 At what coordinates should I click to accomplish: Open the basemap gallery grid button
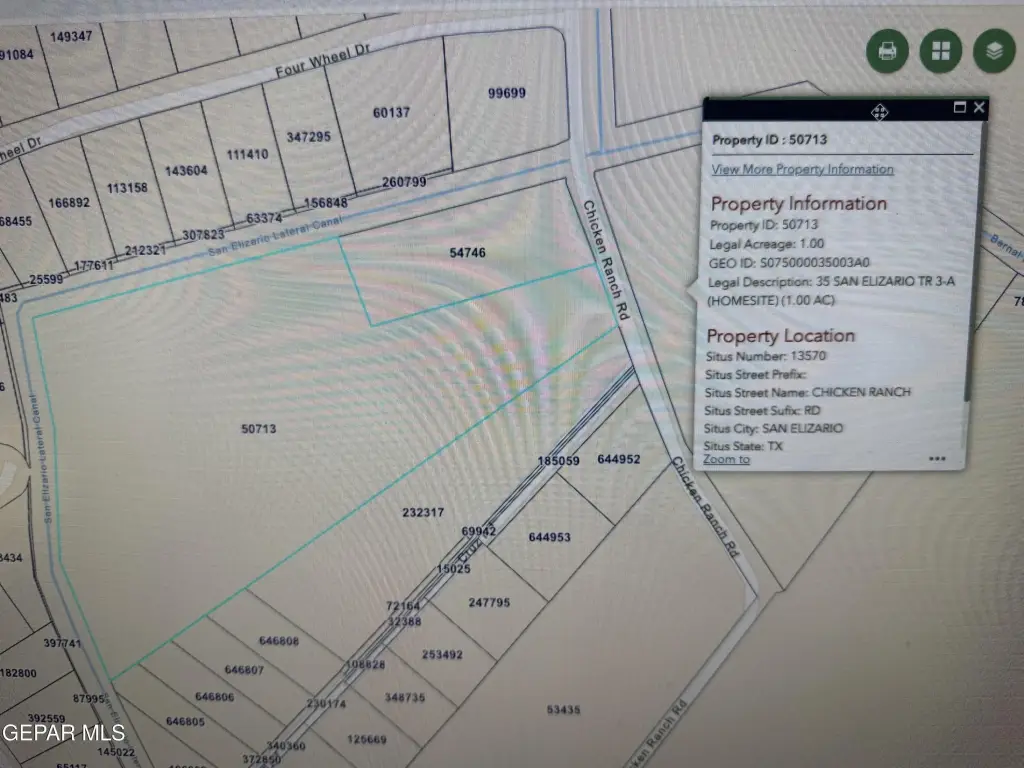tap(940, 51)
